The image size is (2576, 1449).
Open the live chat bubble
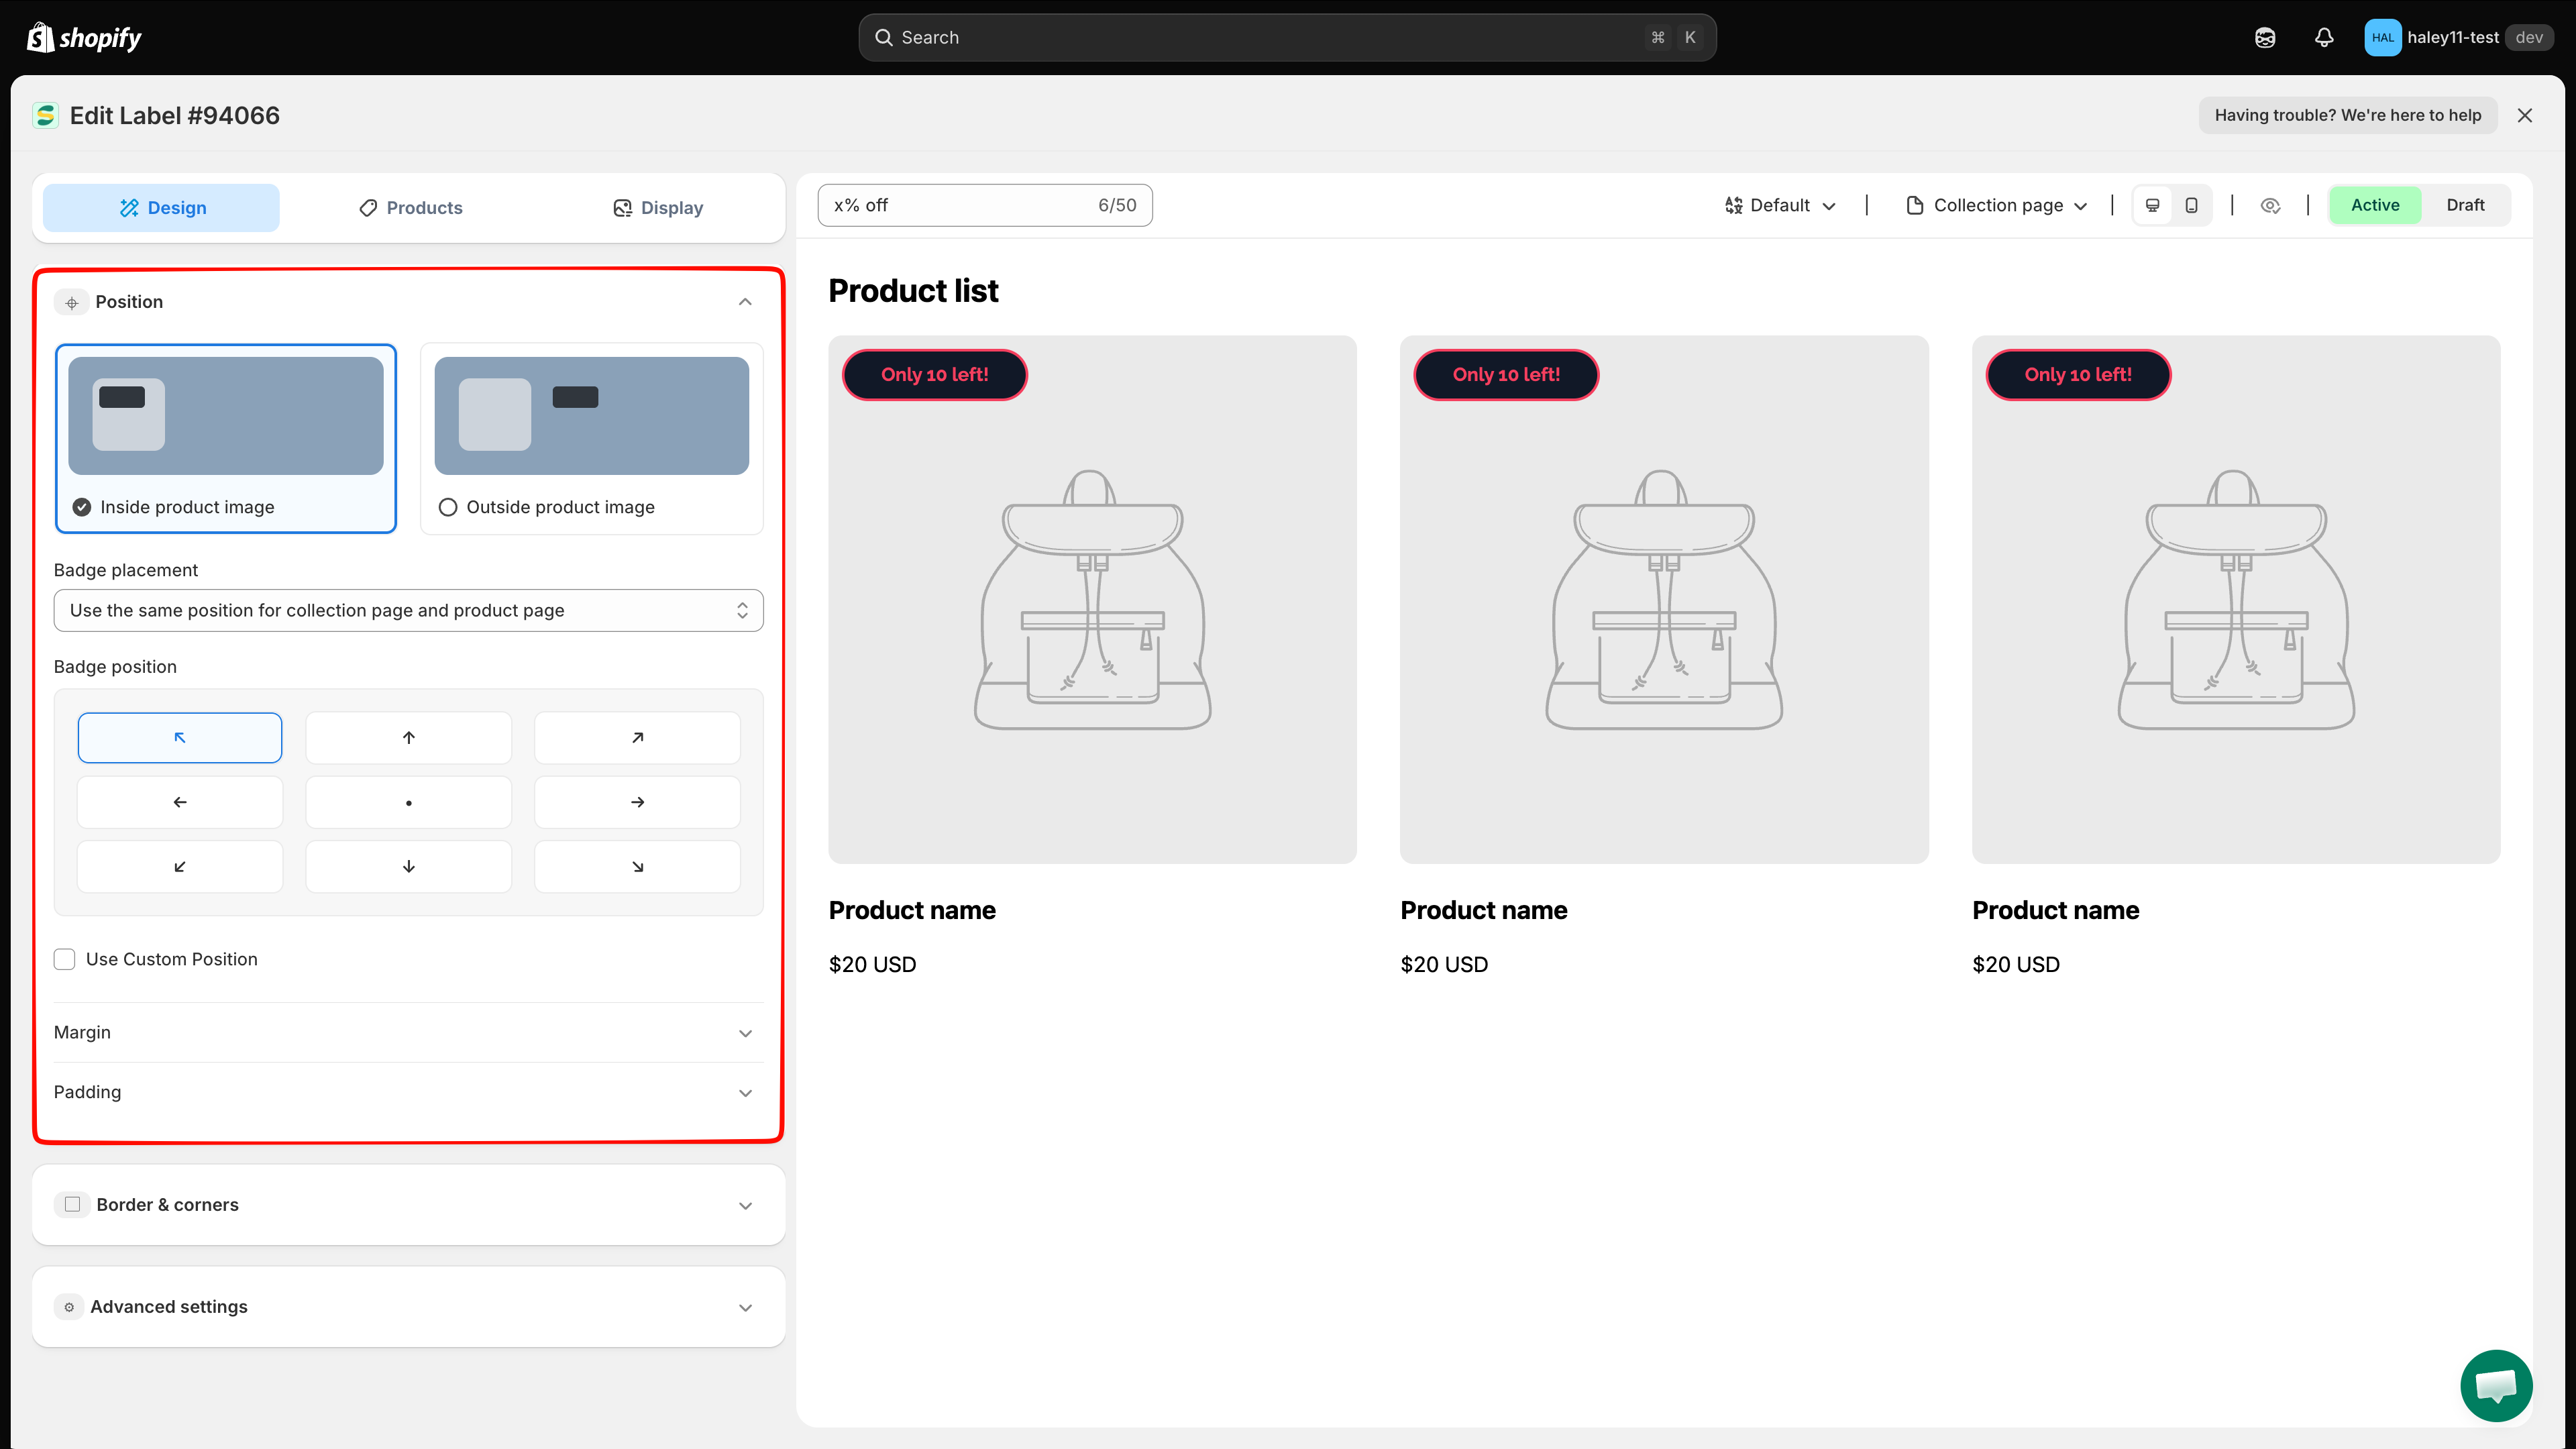pos(2496,1386)
